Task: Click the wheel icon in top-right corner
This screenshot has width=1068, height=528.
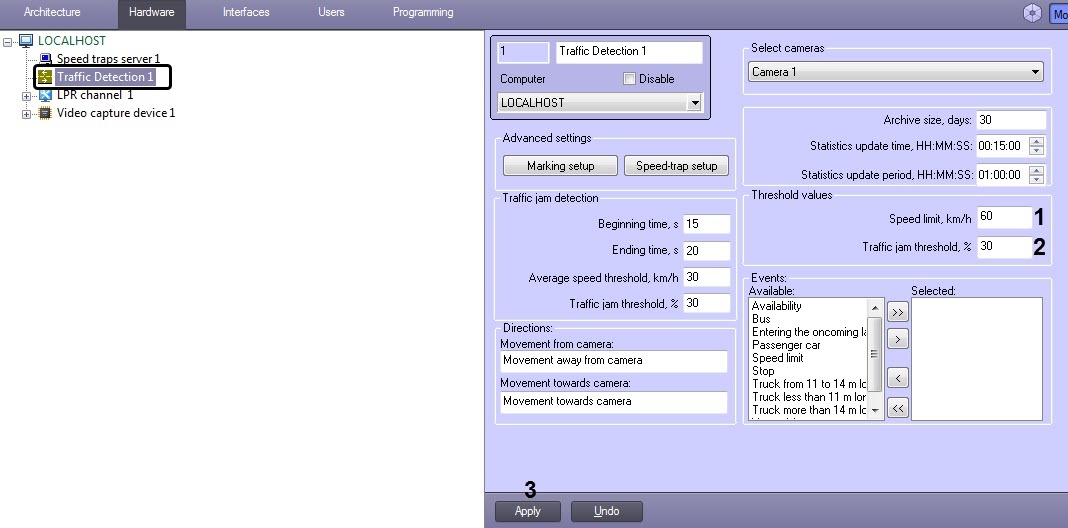Action: (1033, 12)
